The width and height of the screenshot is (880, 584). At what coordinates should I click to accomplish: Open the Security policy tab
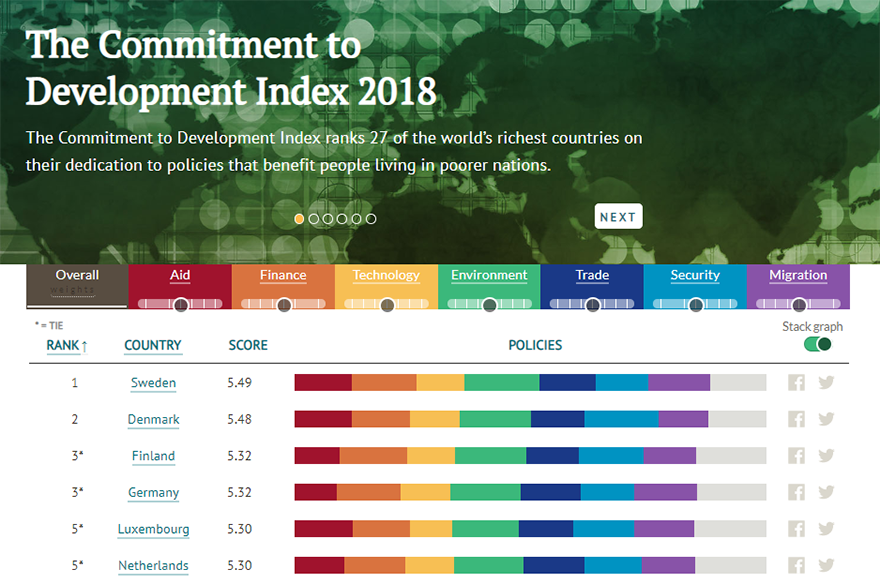[695, 275]
